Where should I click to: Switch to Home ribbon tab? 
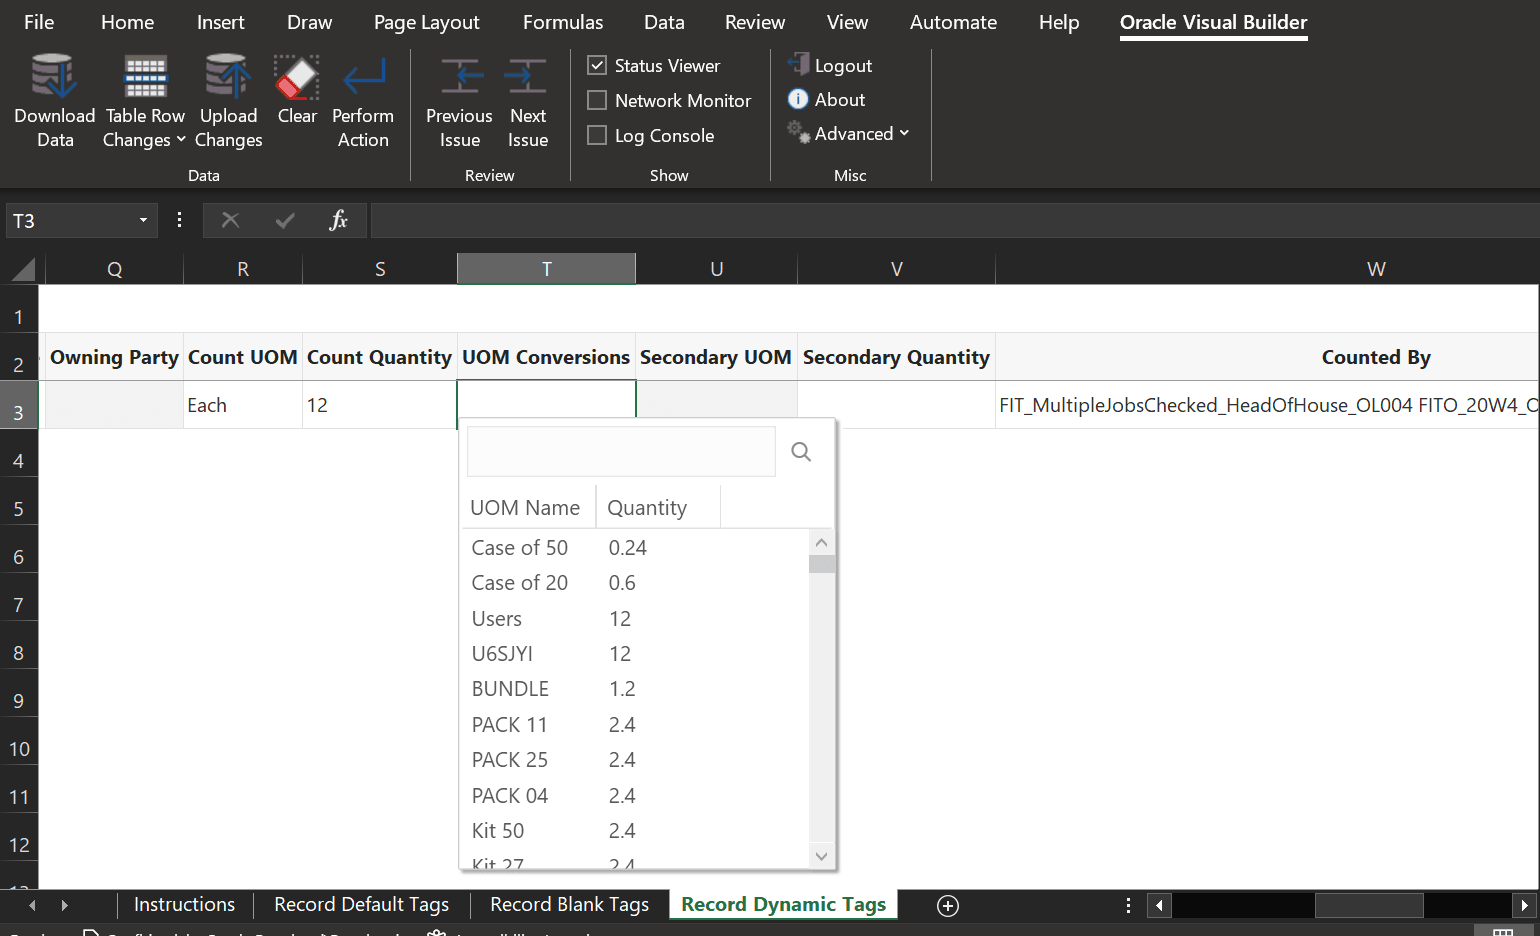[127, 22]
